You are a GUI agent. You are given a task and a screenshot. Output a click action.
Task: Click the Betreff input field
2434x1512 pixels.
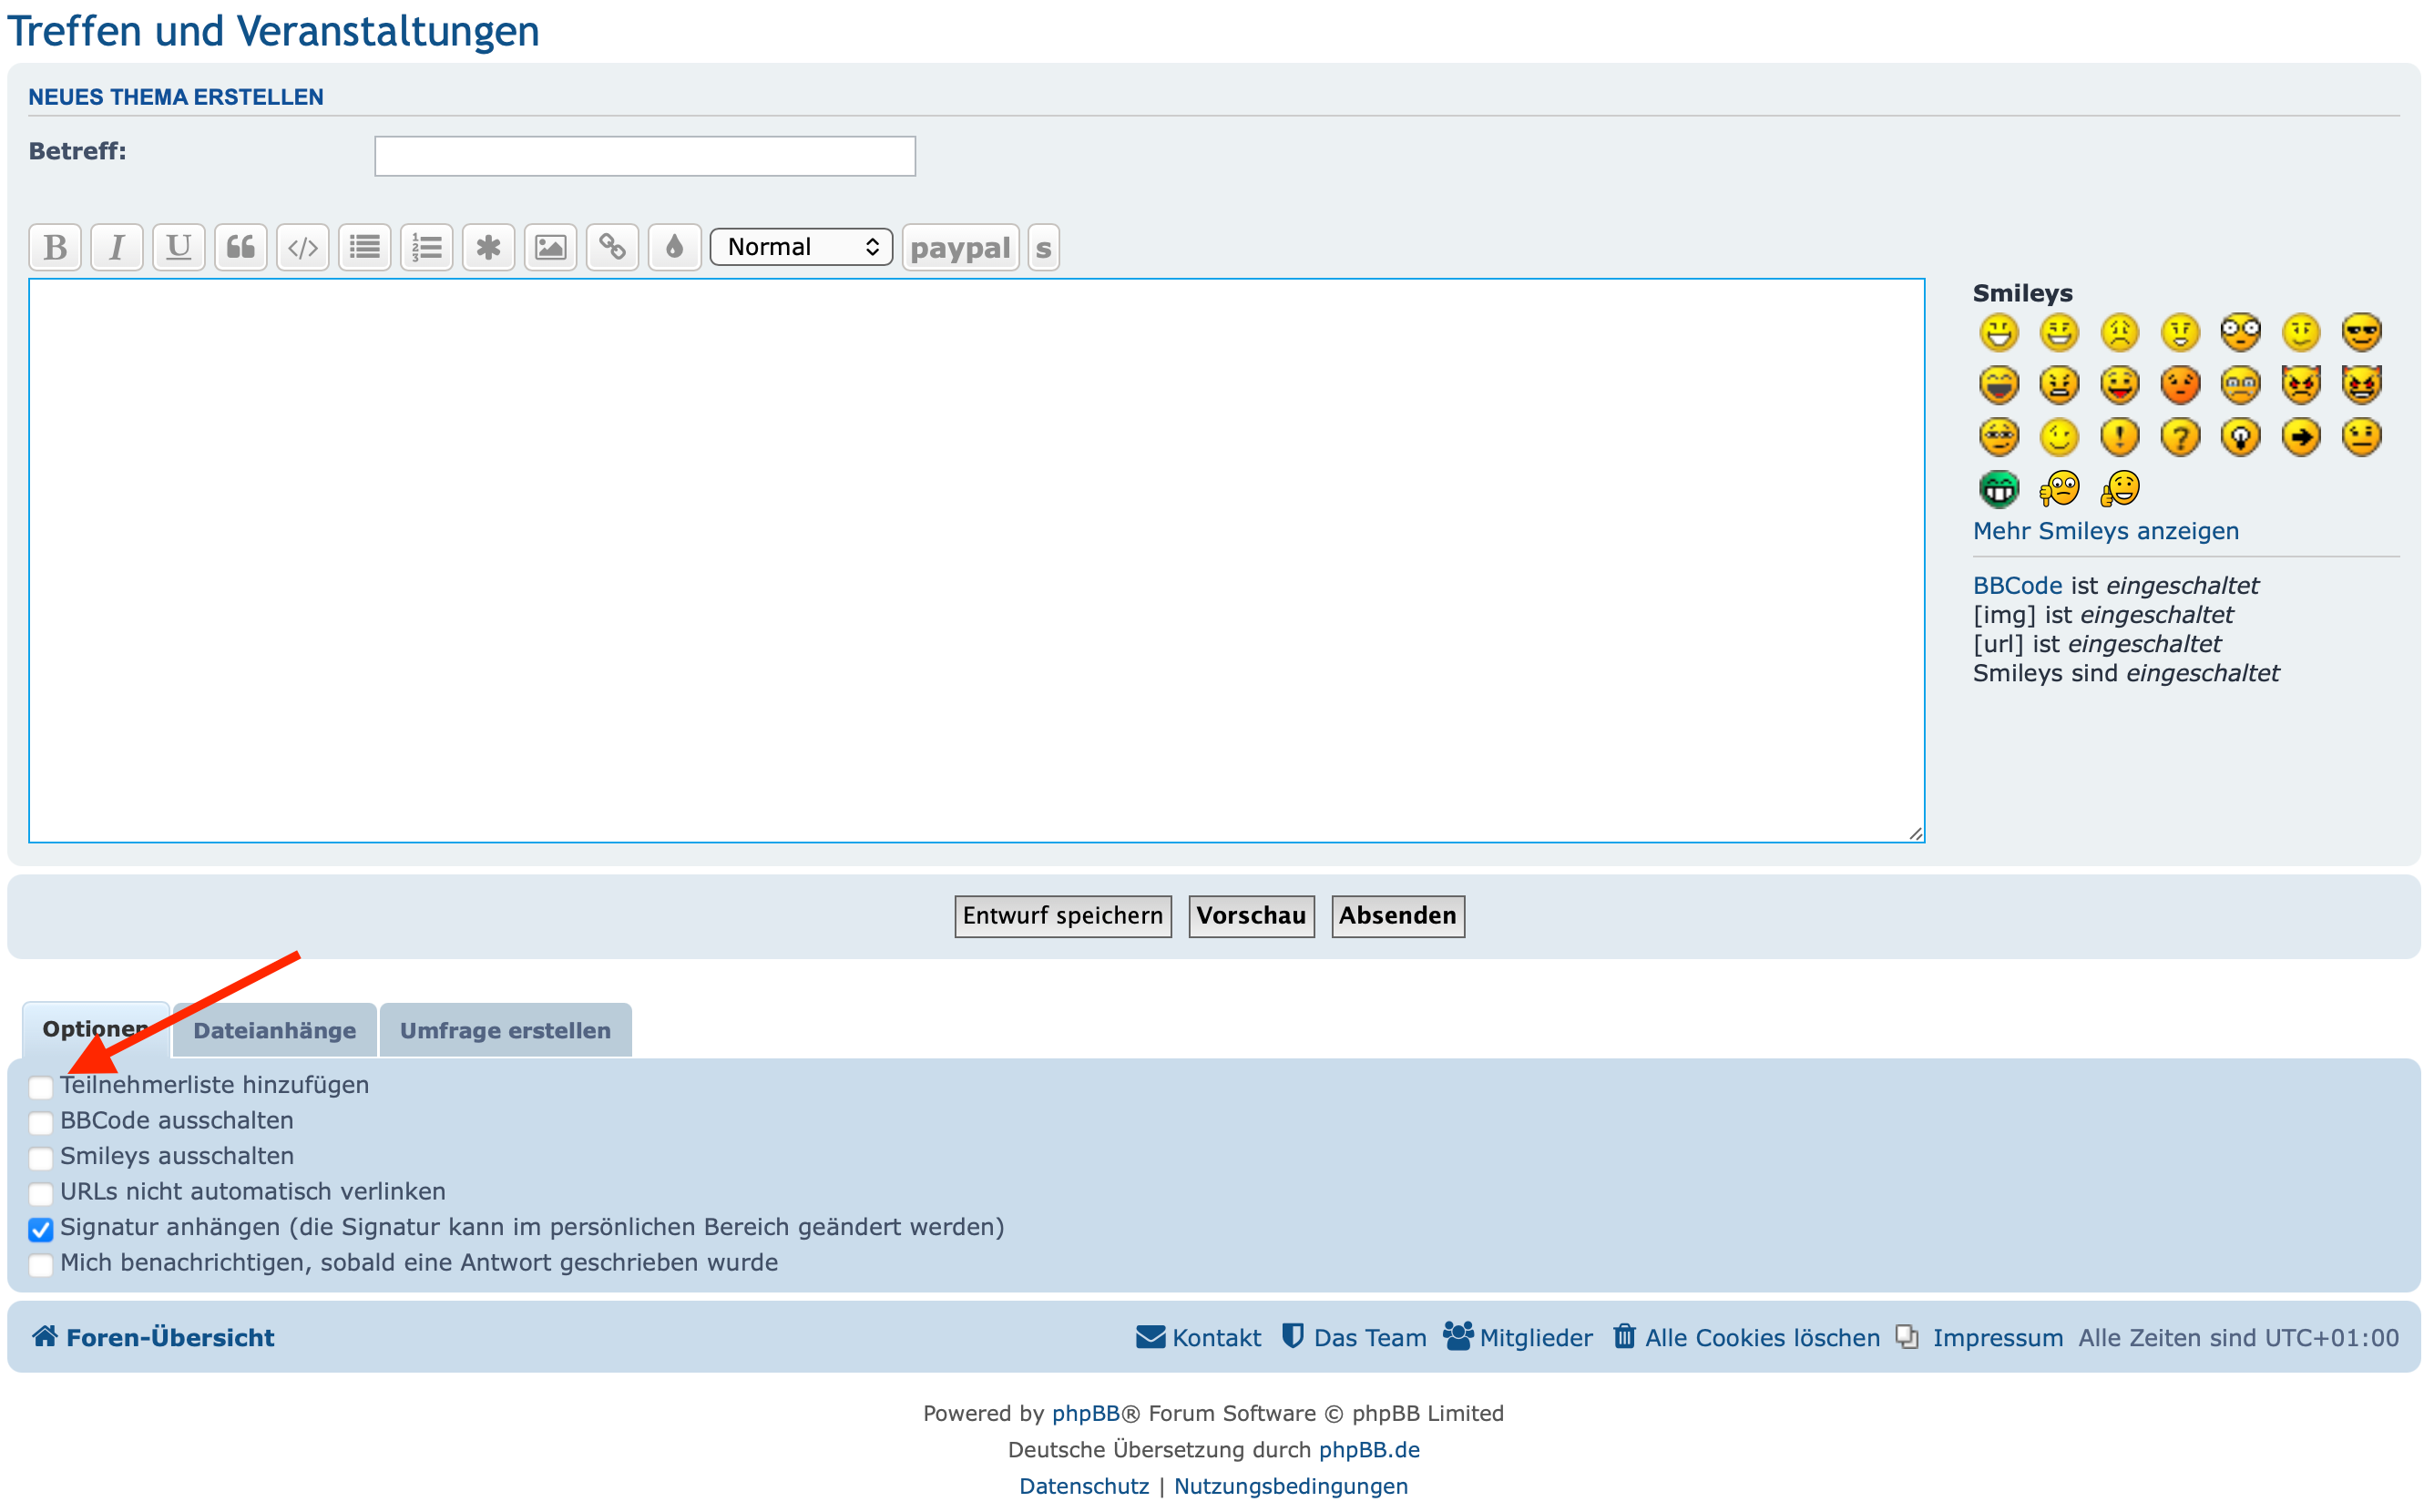(x=645, y=156)
